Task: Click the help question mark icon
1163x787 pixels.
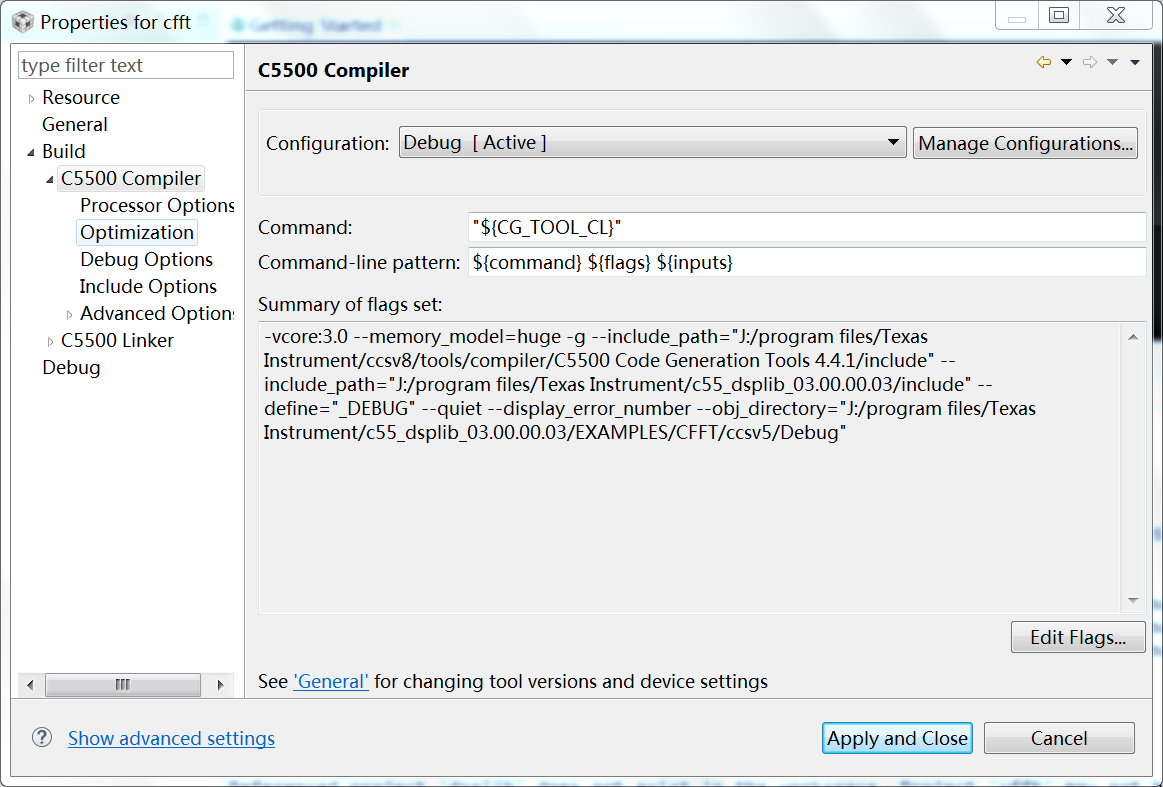Action: click(x=41, y=737)
